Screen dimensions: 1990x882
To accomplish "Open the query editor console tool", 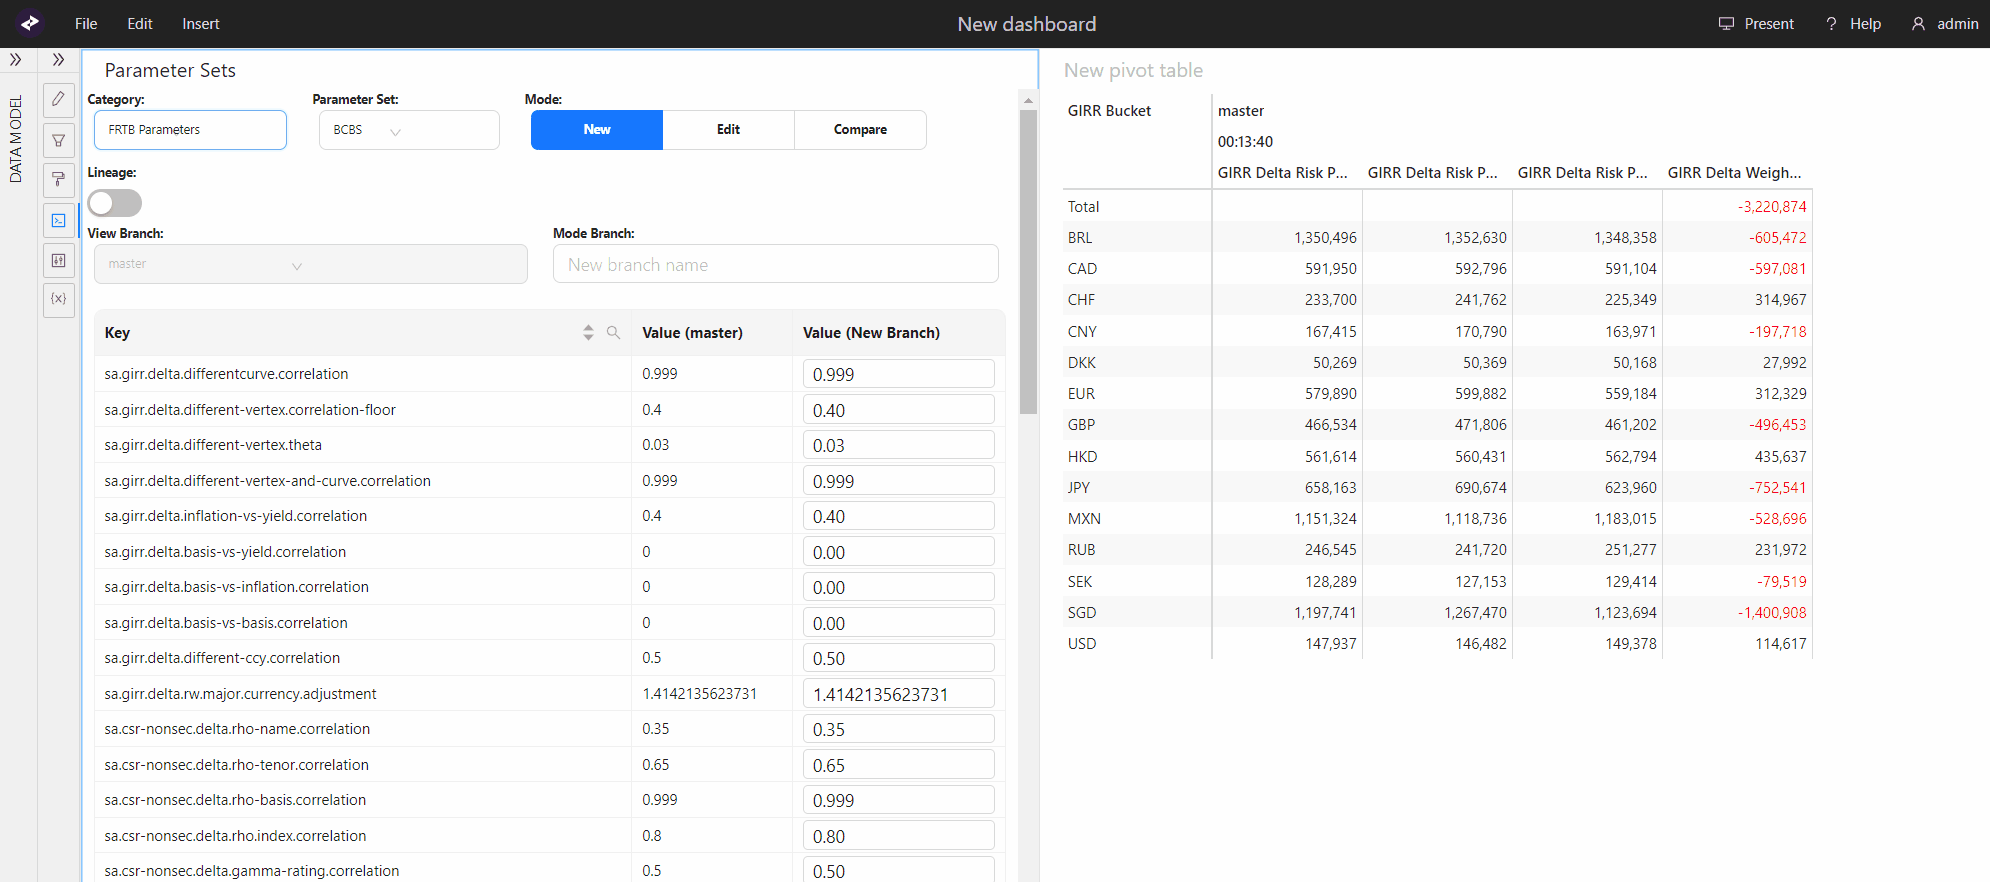I will [59, 220].
